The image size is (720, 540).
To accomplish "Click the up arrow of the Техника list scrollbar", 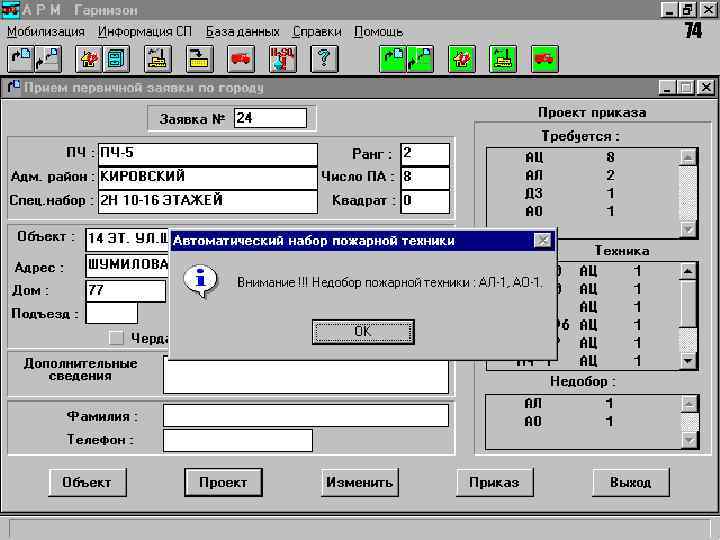I will 688,271.
